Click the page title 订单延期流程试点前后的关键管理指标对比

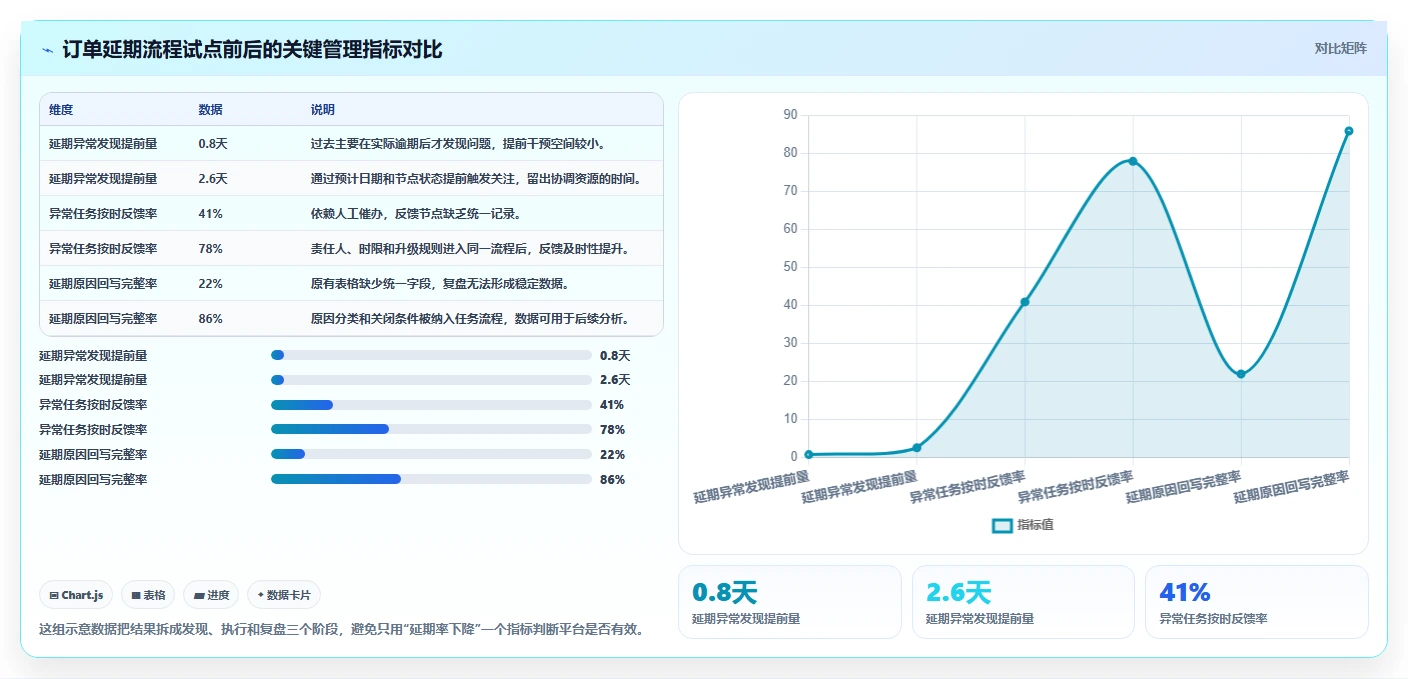click(252, 50)
